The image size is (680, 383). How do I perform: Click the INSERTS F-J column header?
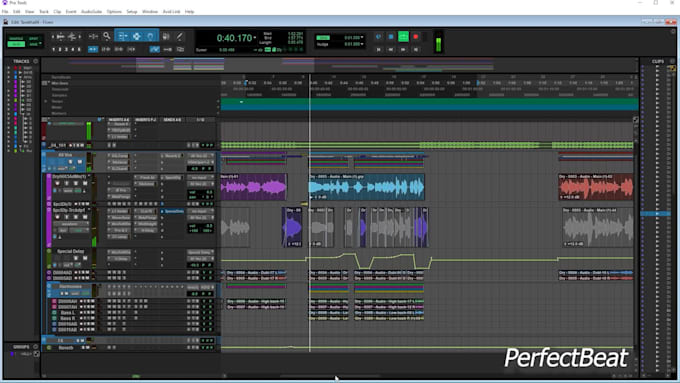(x=146, y=120)
